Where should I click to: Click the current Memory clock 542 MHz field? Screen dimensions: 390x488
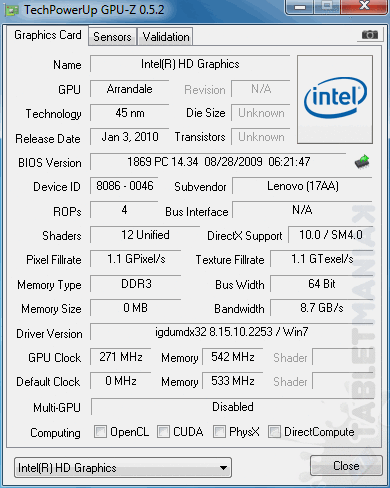click(233, 357)
